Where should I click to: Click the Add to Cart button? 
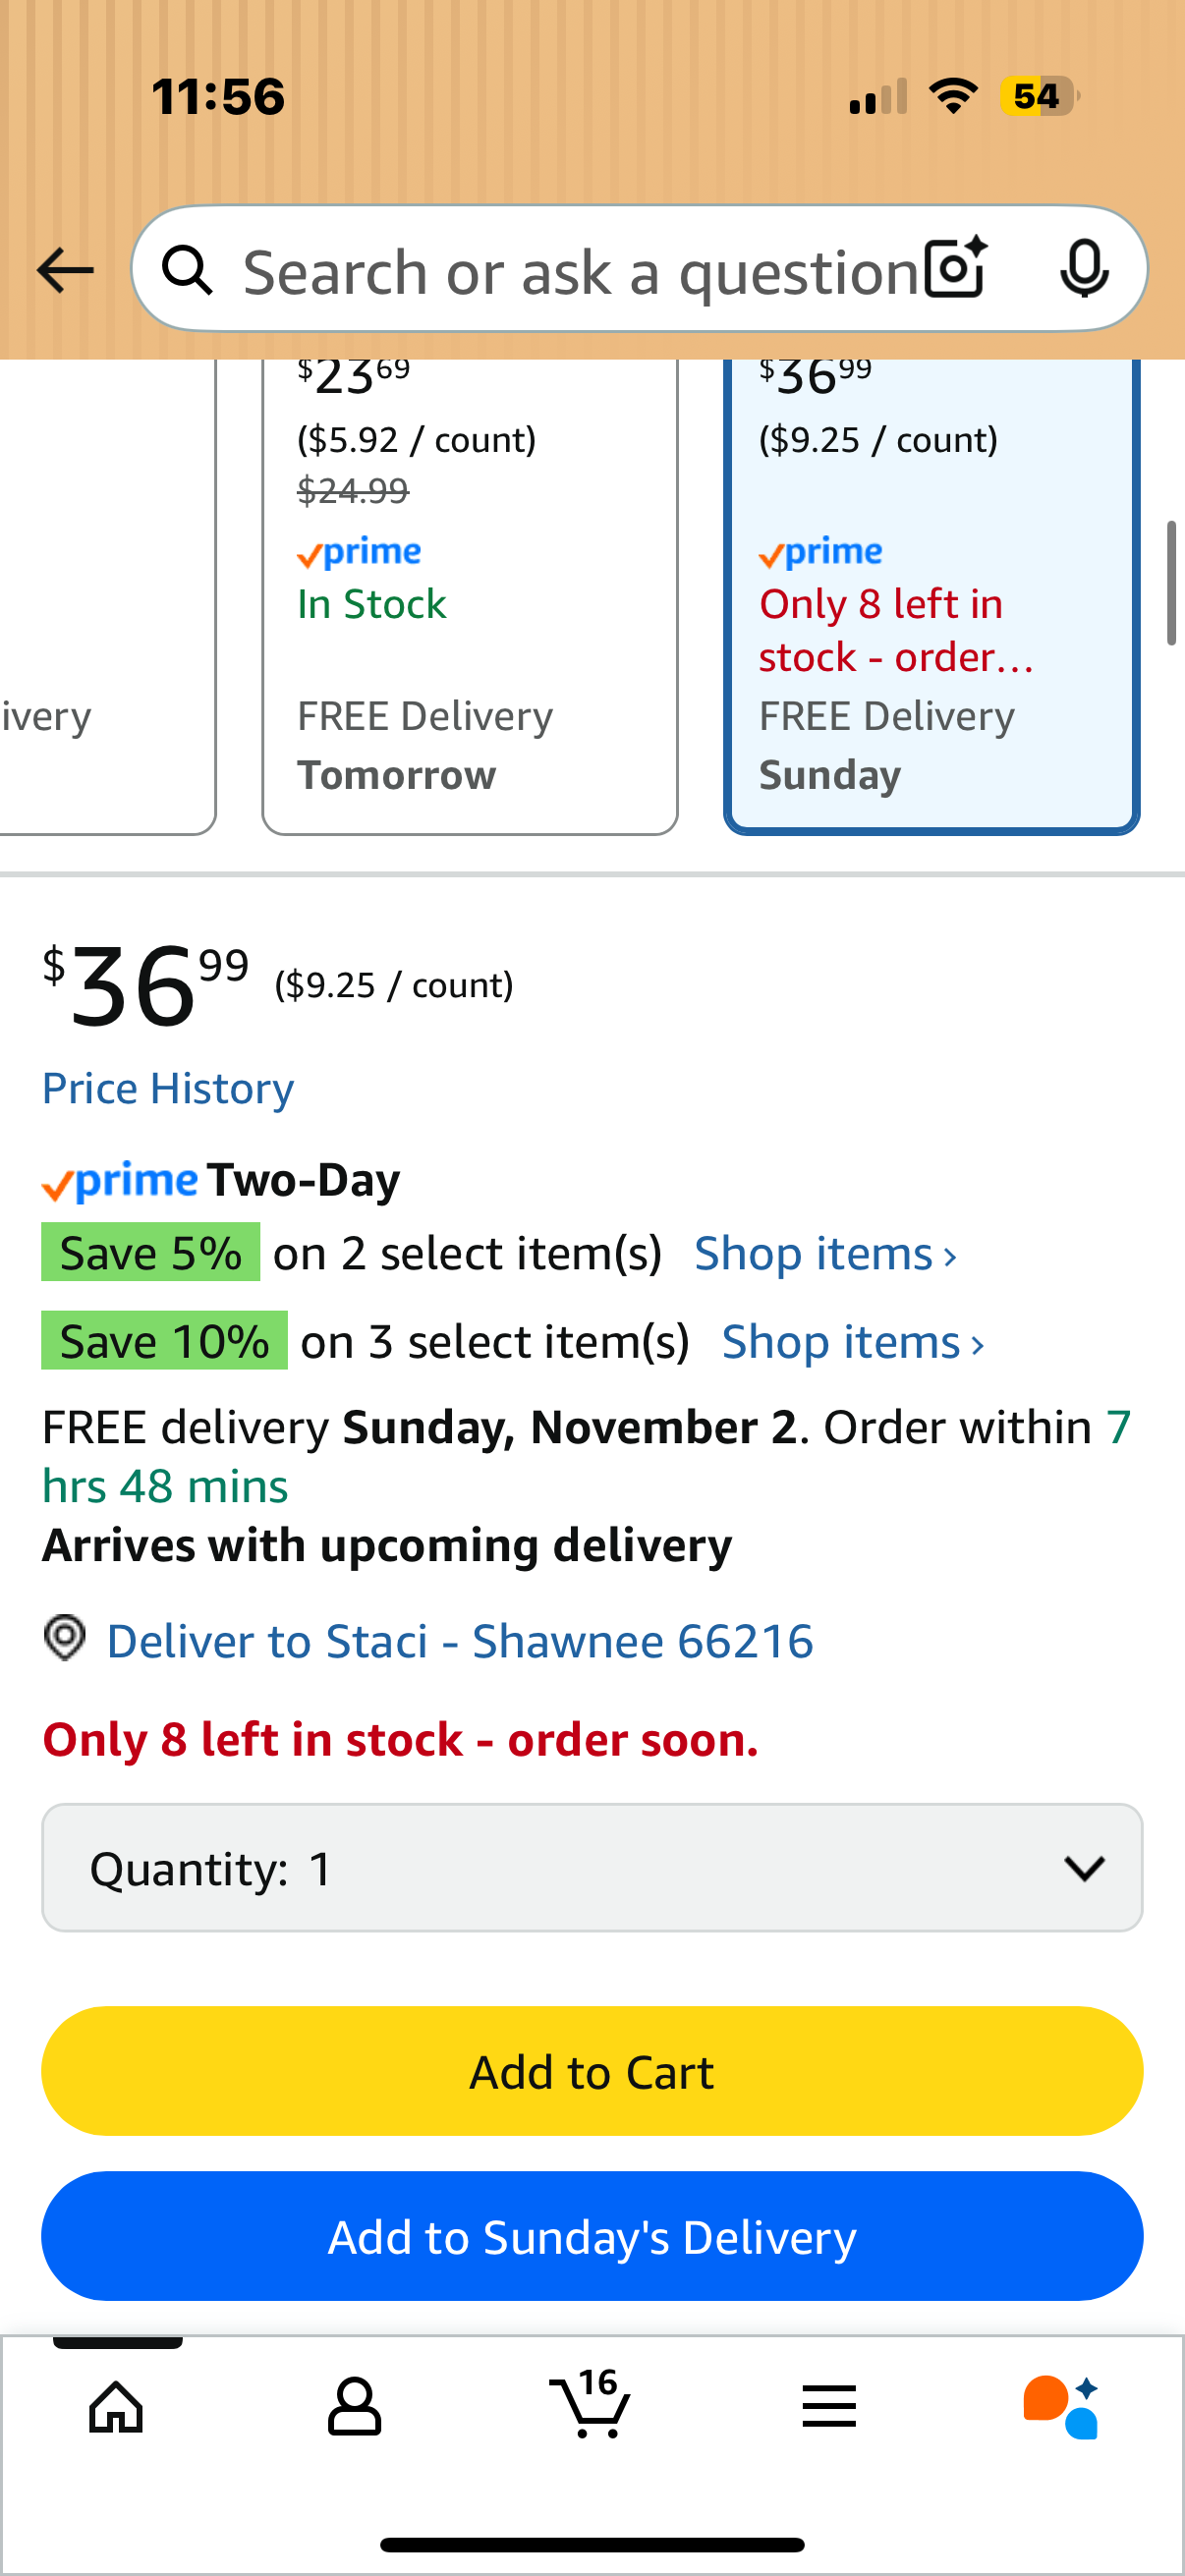[x=592, y=2072]
